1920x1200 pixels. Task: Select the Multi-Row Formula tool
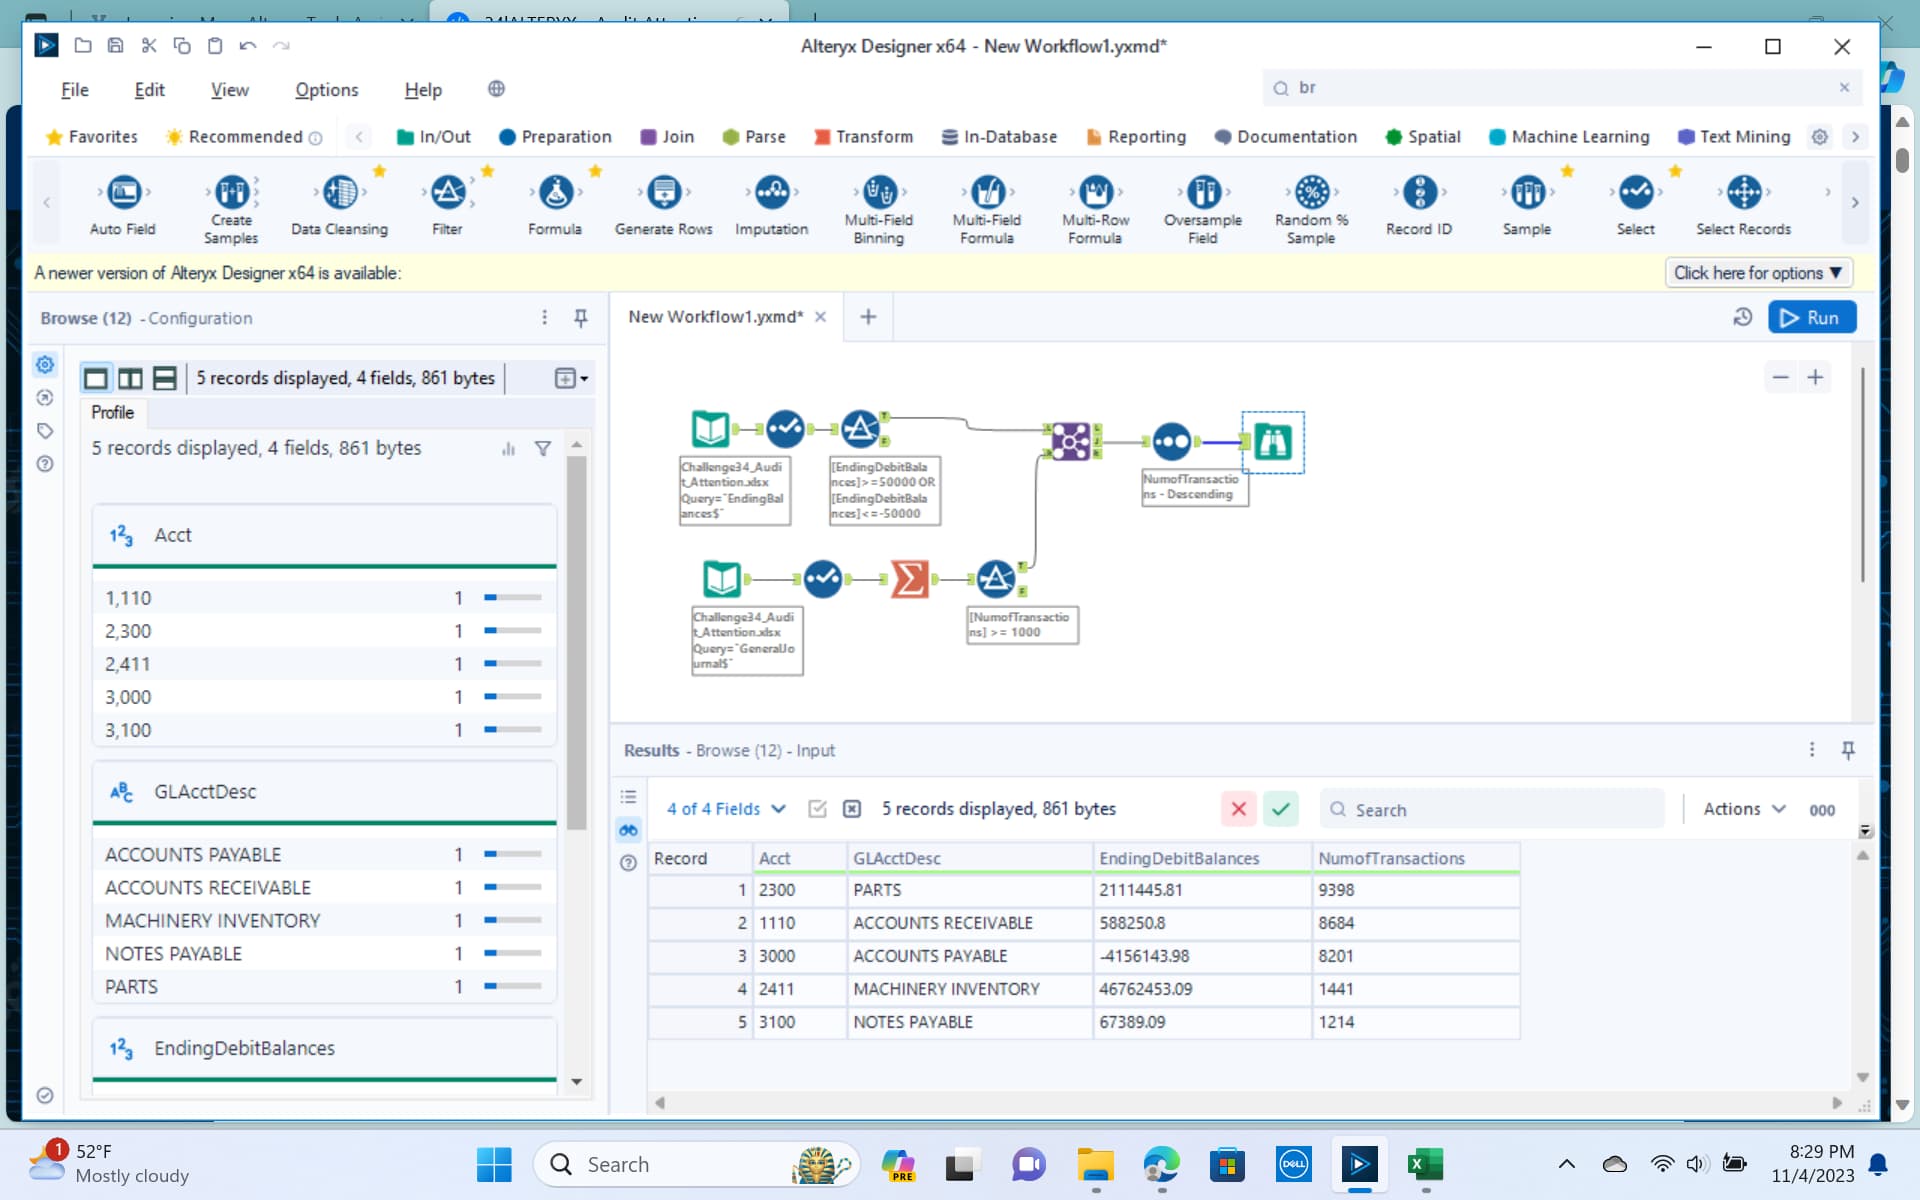pyautogui.click(x=1095, y=210)
